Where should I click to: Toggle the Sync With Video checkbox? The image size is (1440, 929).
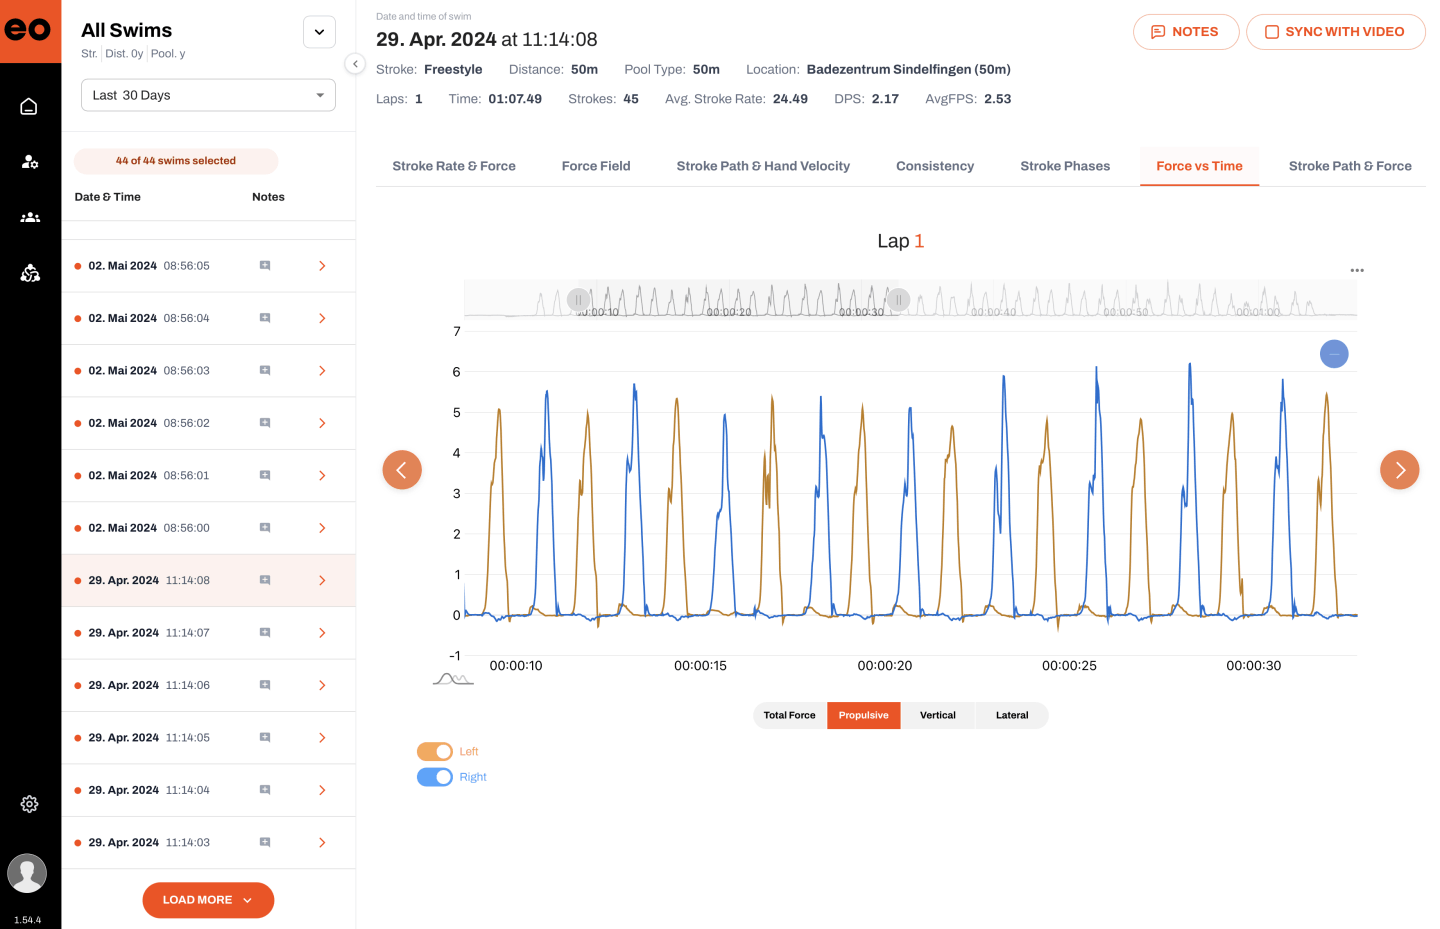(1272, 32)
